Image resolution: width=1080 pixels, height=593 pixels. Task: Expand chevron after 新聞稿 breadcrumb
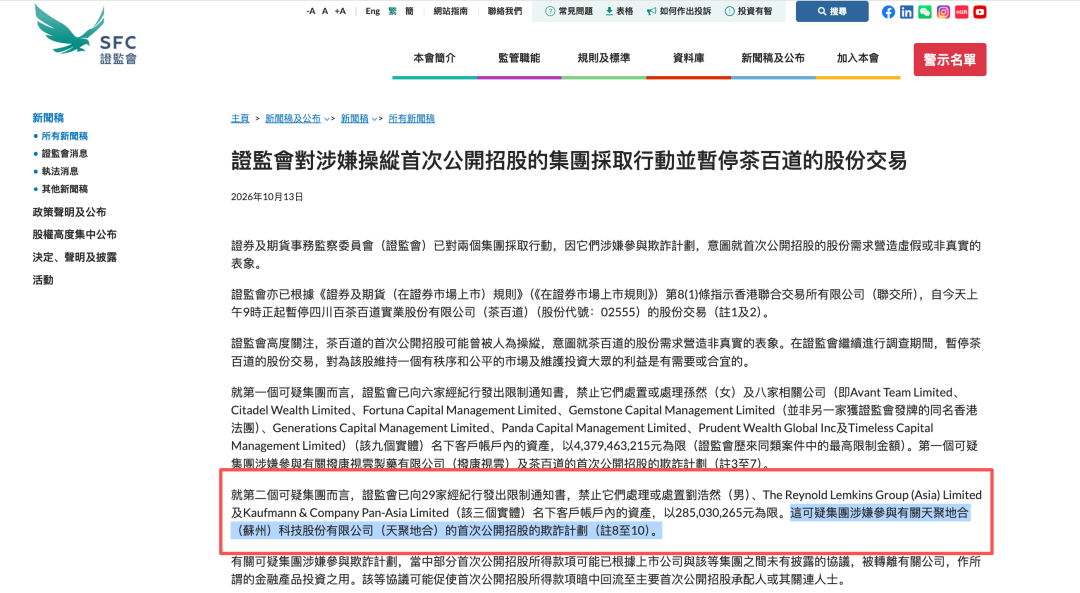pyautogui.click(x=375, y=119)
